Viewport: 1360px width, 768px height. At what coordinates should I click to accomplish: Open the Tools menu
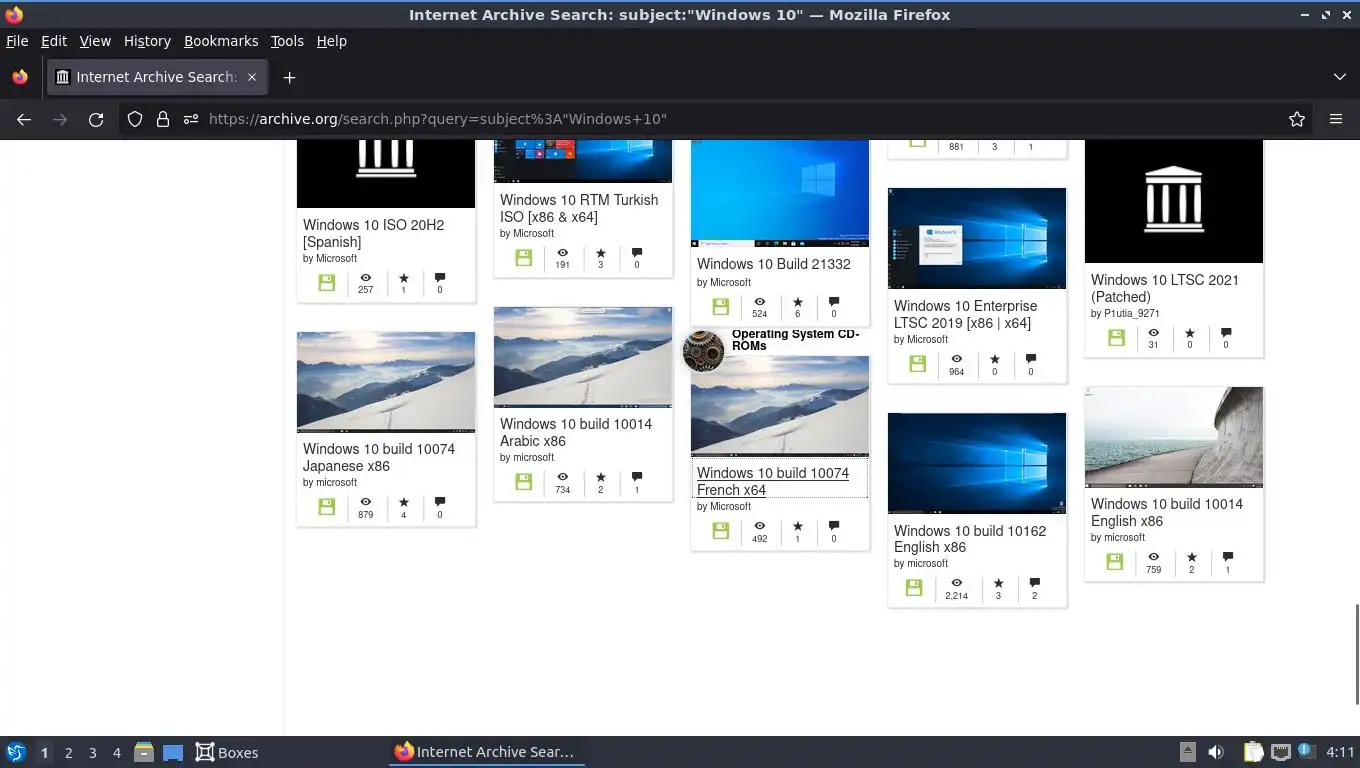click(287, 41)
